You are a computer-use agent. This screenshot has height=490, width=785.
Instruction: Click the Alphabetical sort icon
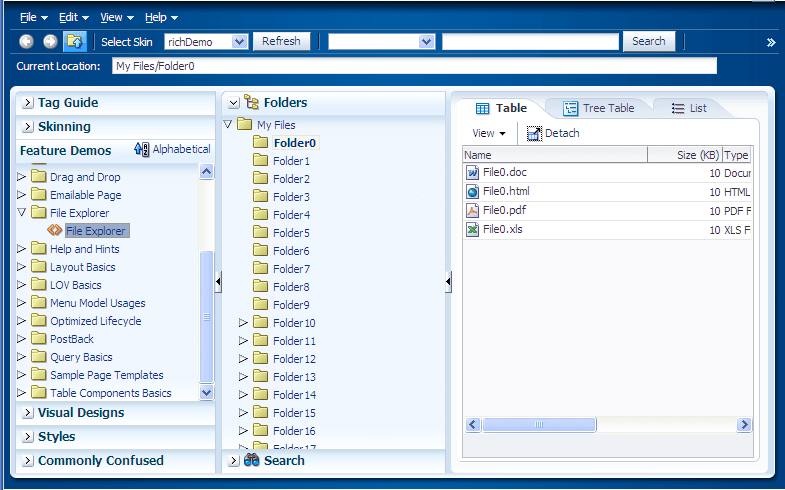click(x=142, y=149)
